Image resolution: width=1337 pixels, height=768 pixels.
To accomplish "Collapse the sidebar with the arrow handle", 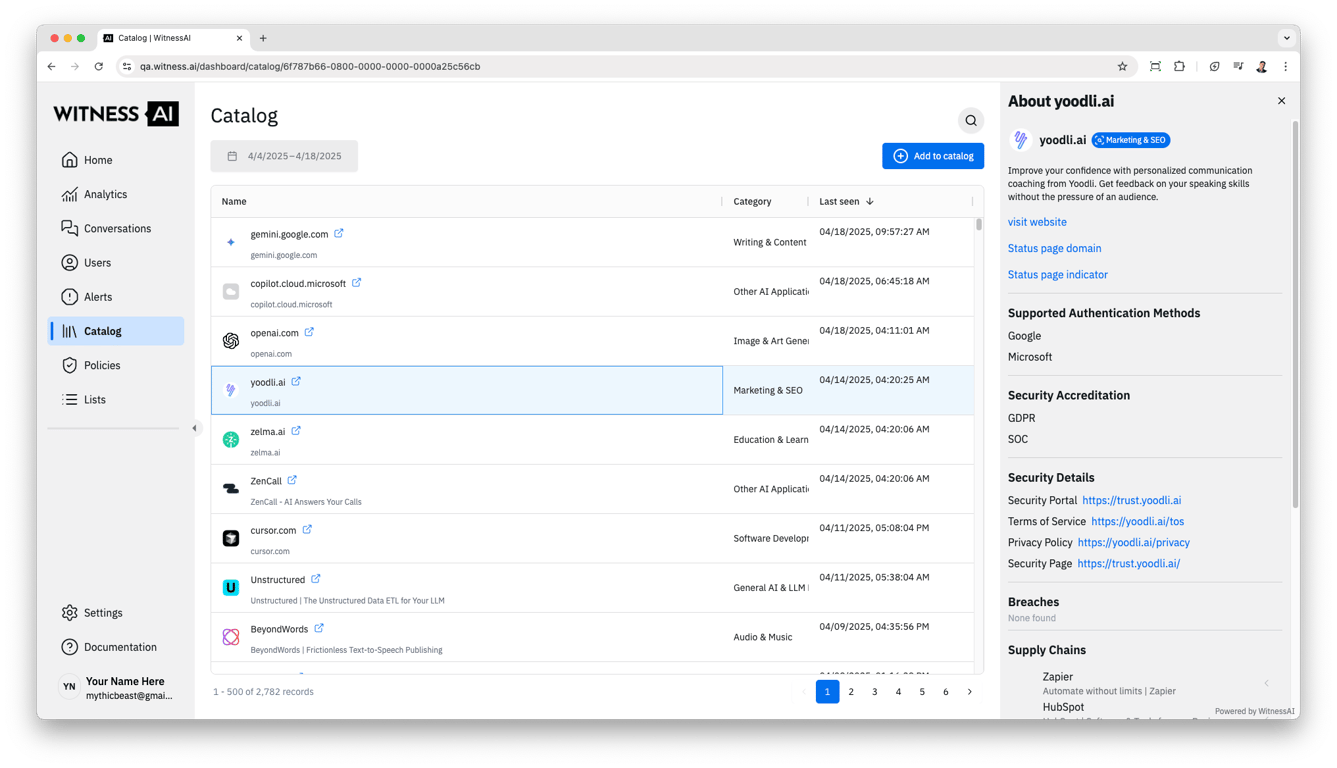I will [x=194, y=428].
